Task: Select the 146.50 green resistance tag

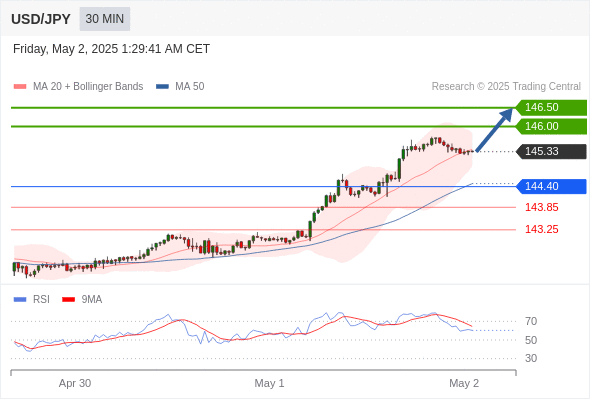Action: (551, 108)
